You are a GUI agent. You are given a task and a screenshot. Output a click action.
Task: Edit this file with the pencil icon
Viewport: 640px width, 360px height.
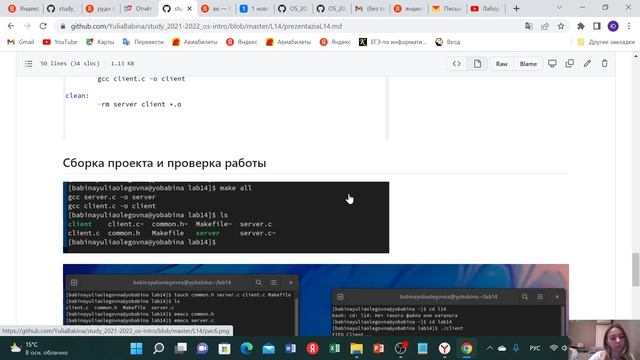[587, 63]
